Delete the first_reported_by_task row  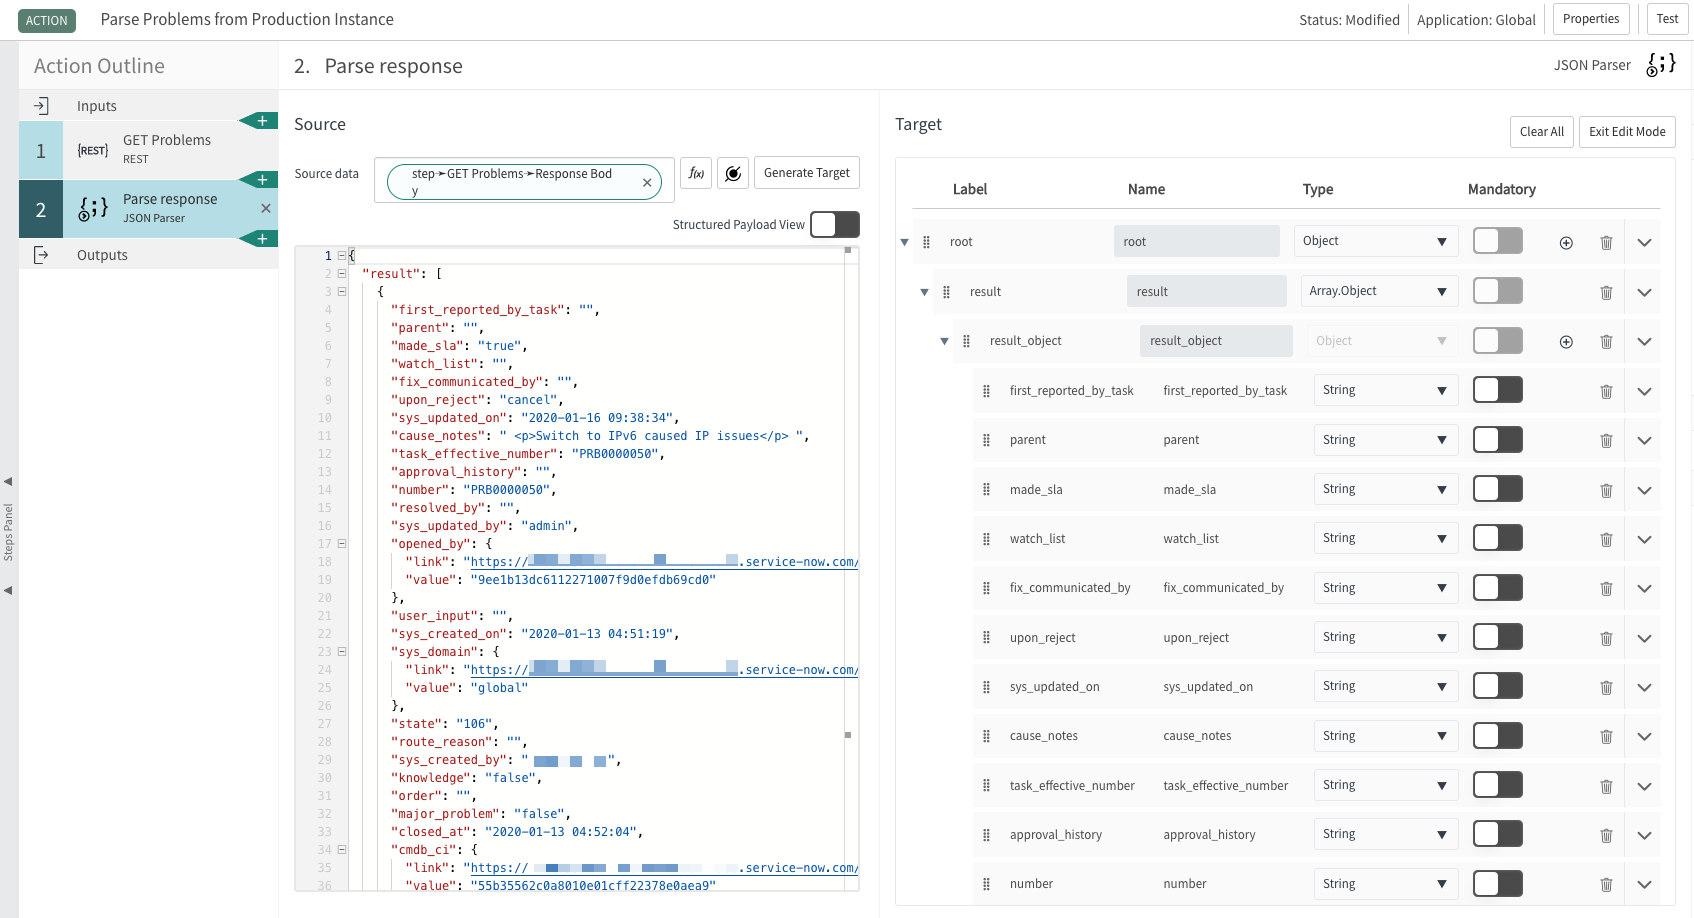[1606, 392]
